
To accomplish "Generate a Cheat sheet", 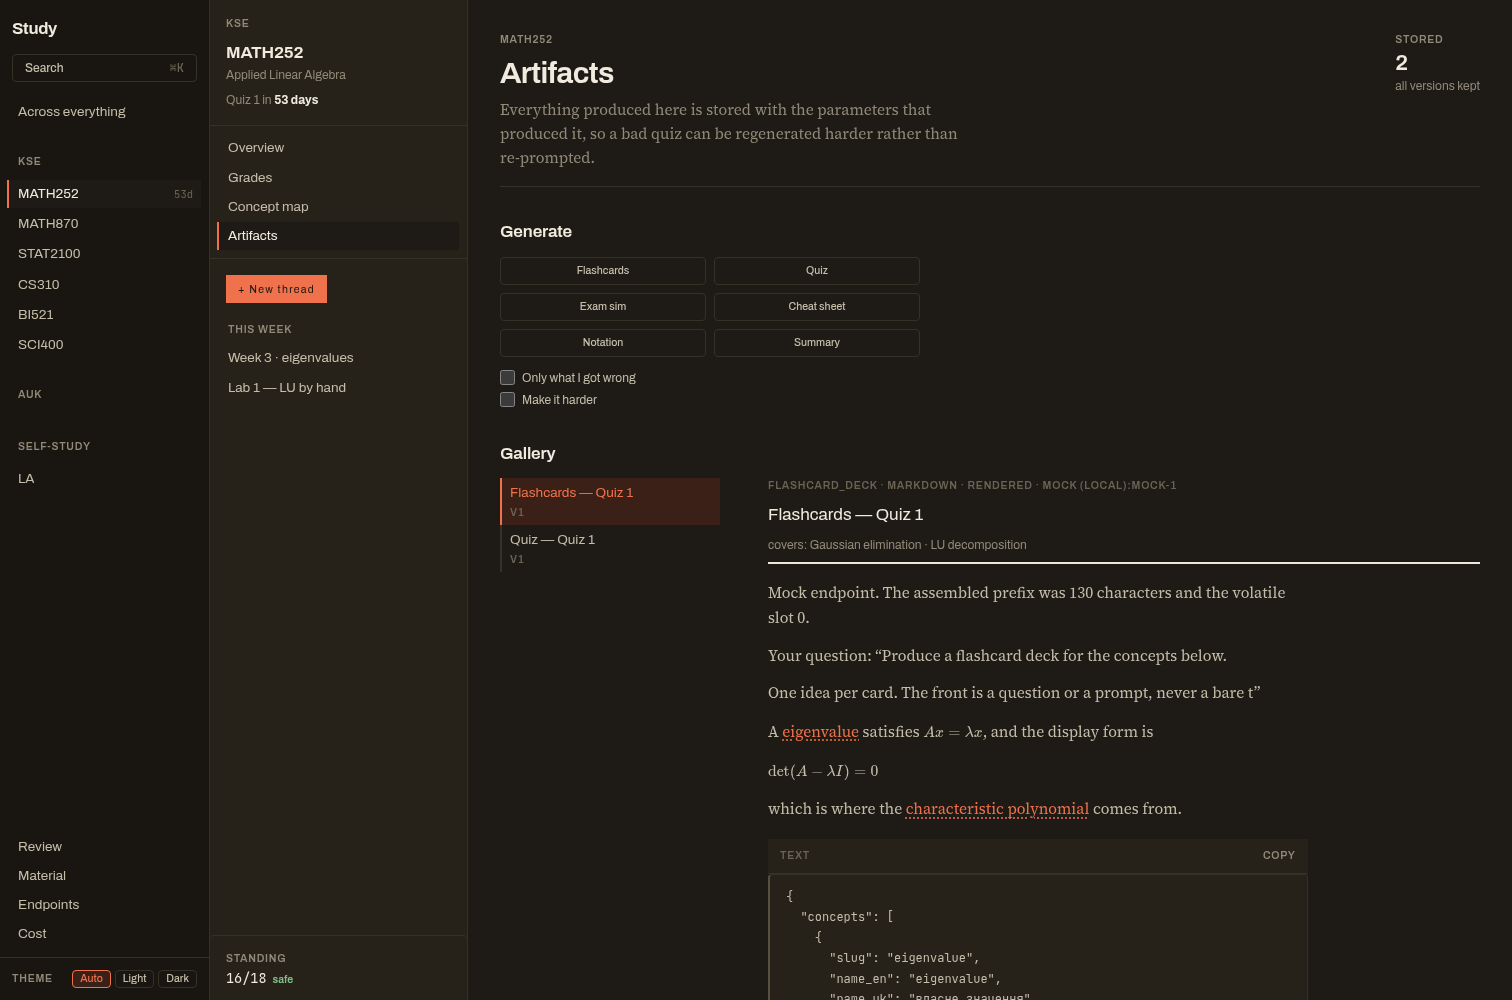I will click(817, 307).
